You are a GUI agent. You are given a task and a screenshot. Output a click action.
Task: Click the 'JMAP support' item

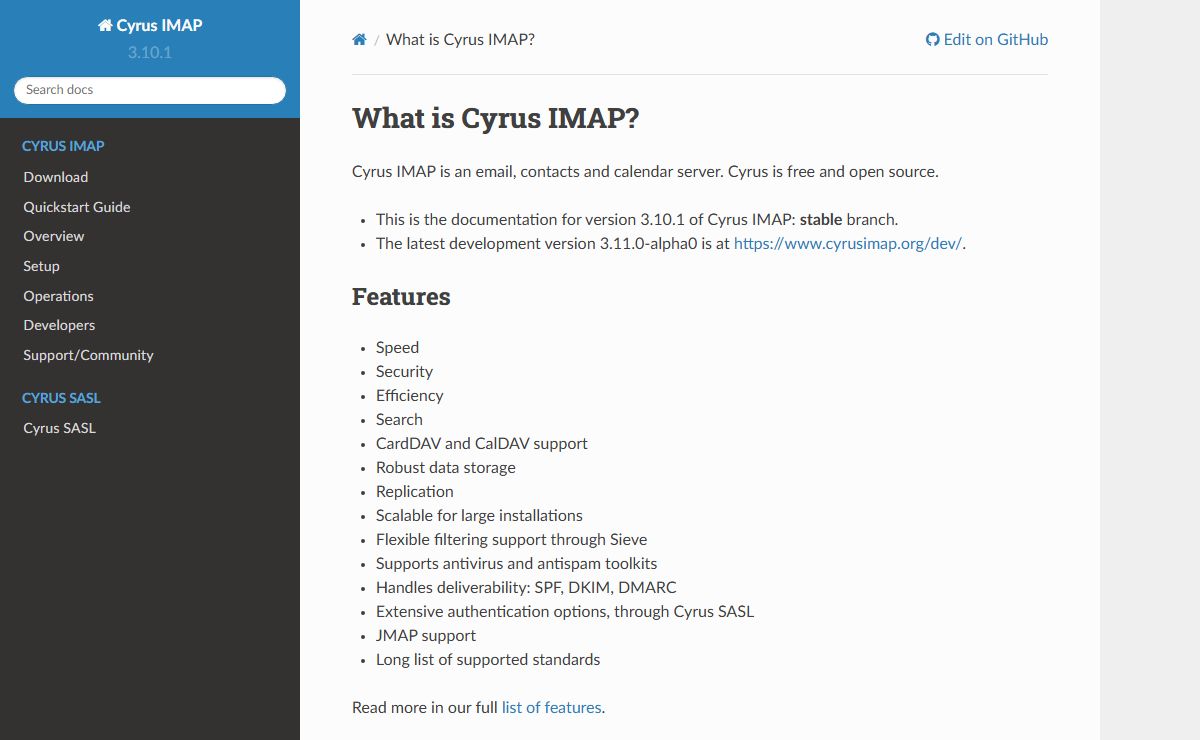pos(426,635)
